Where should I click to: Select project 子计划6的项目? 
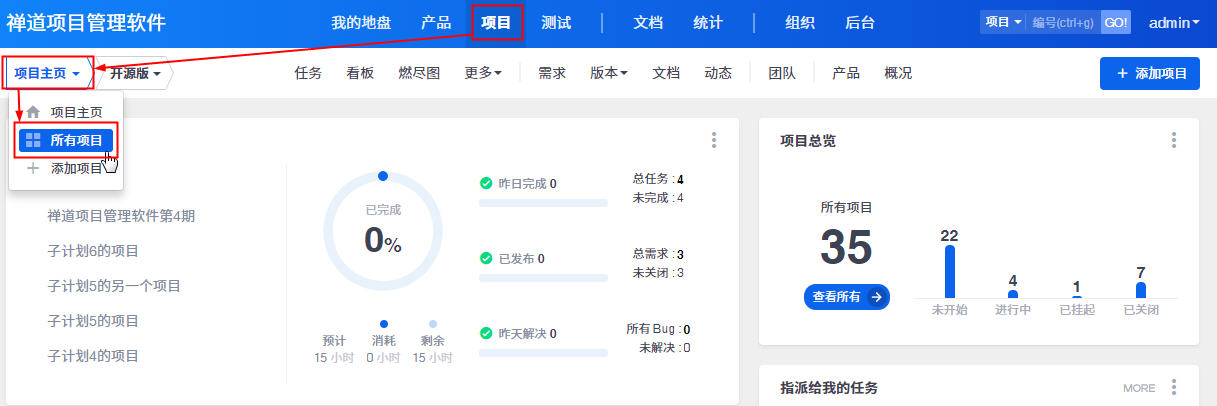tap(93, 251)
